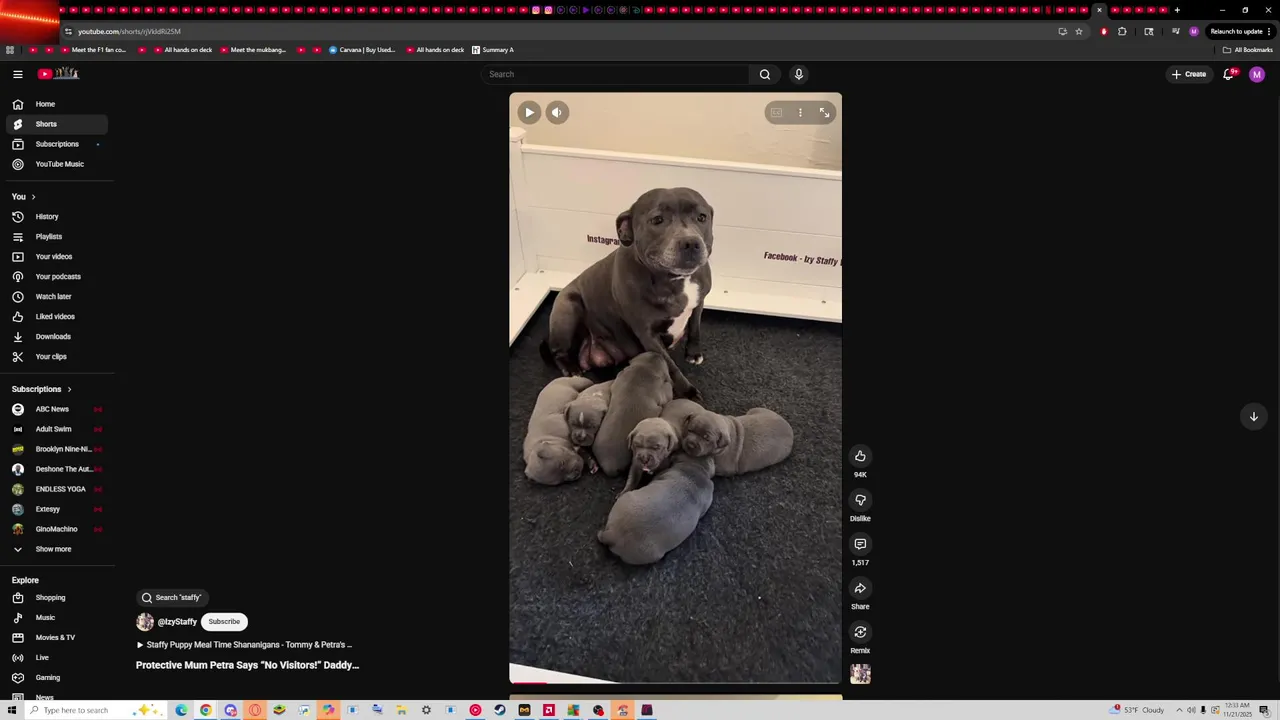Share the Short
The image size is (1280, 720).
[860, 588]
